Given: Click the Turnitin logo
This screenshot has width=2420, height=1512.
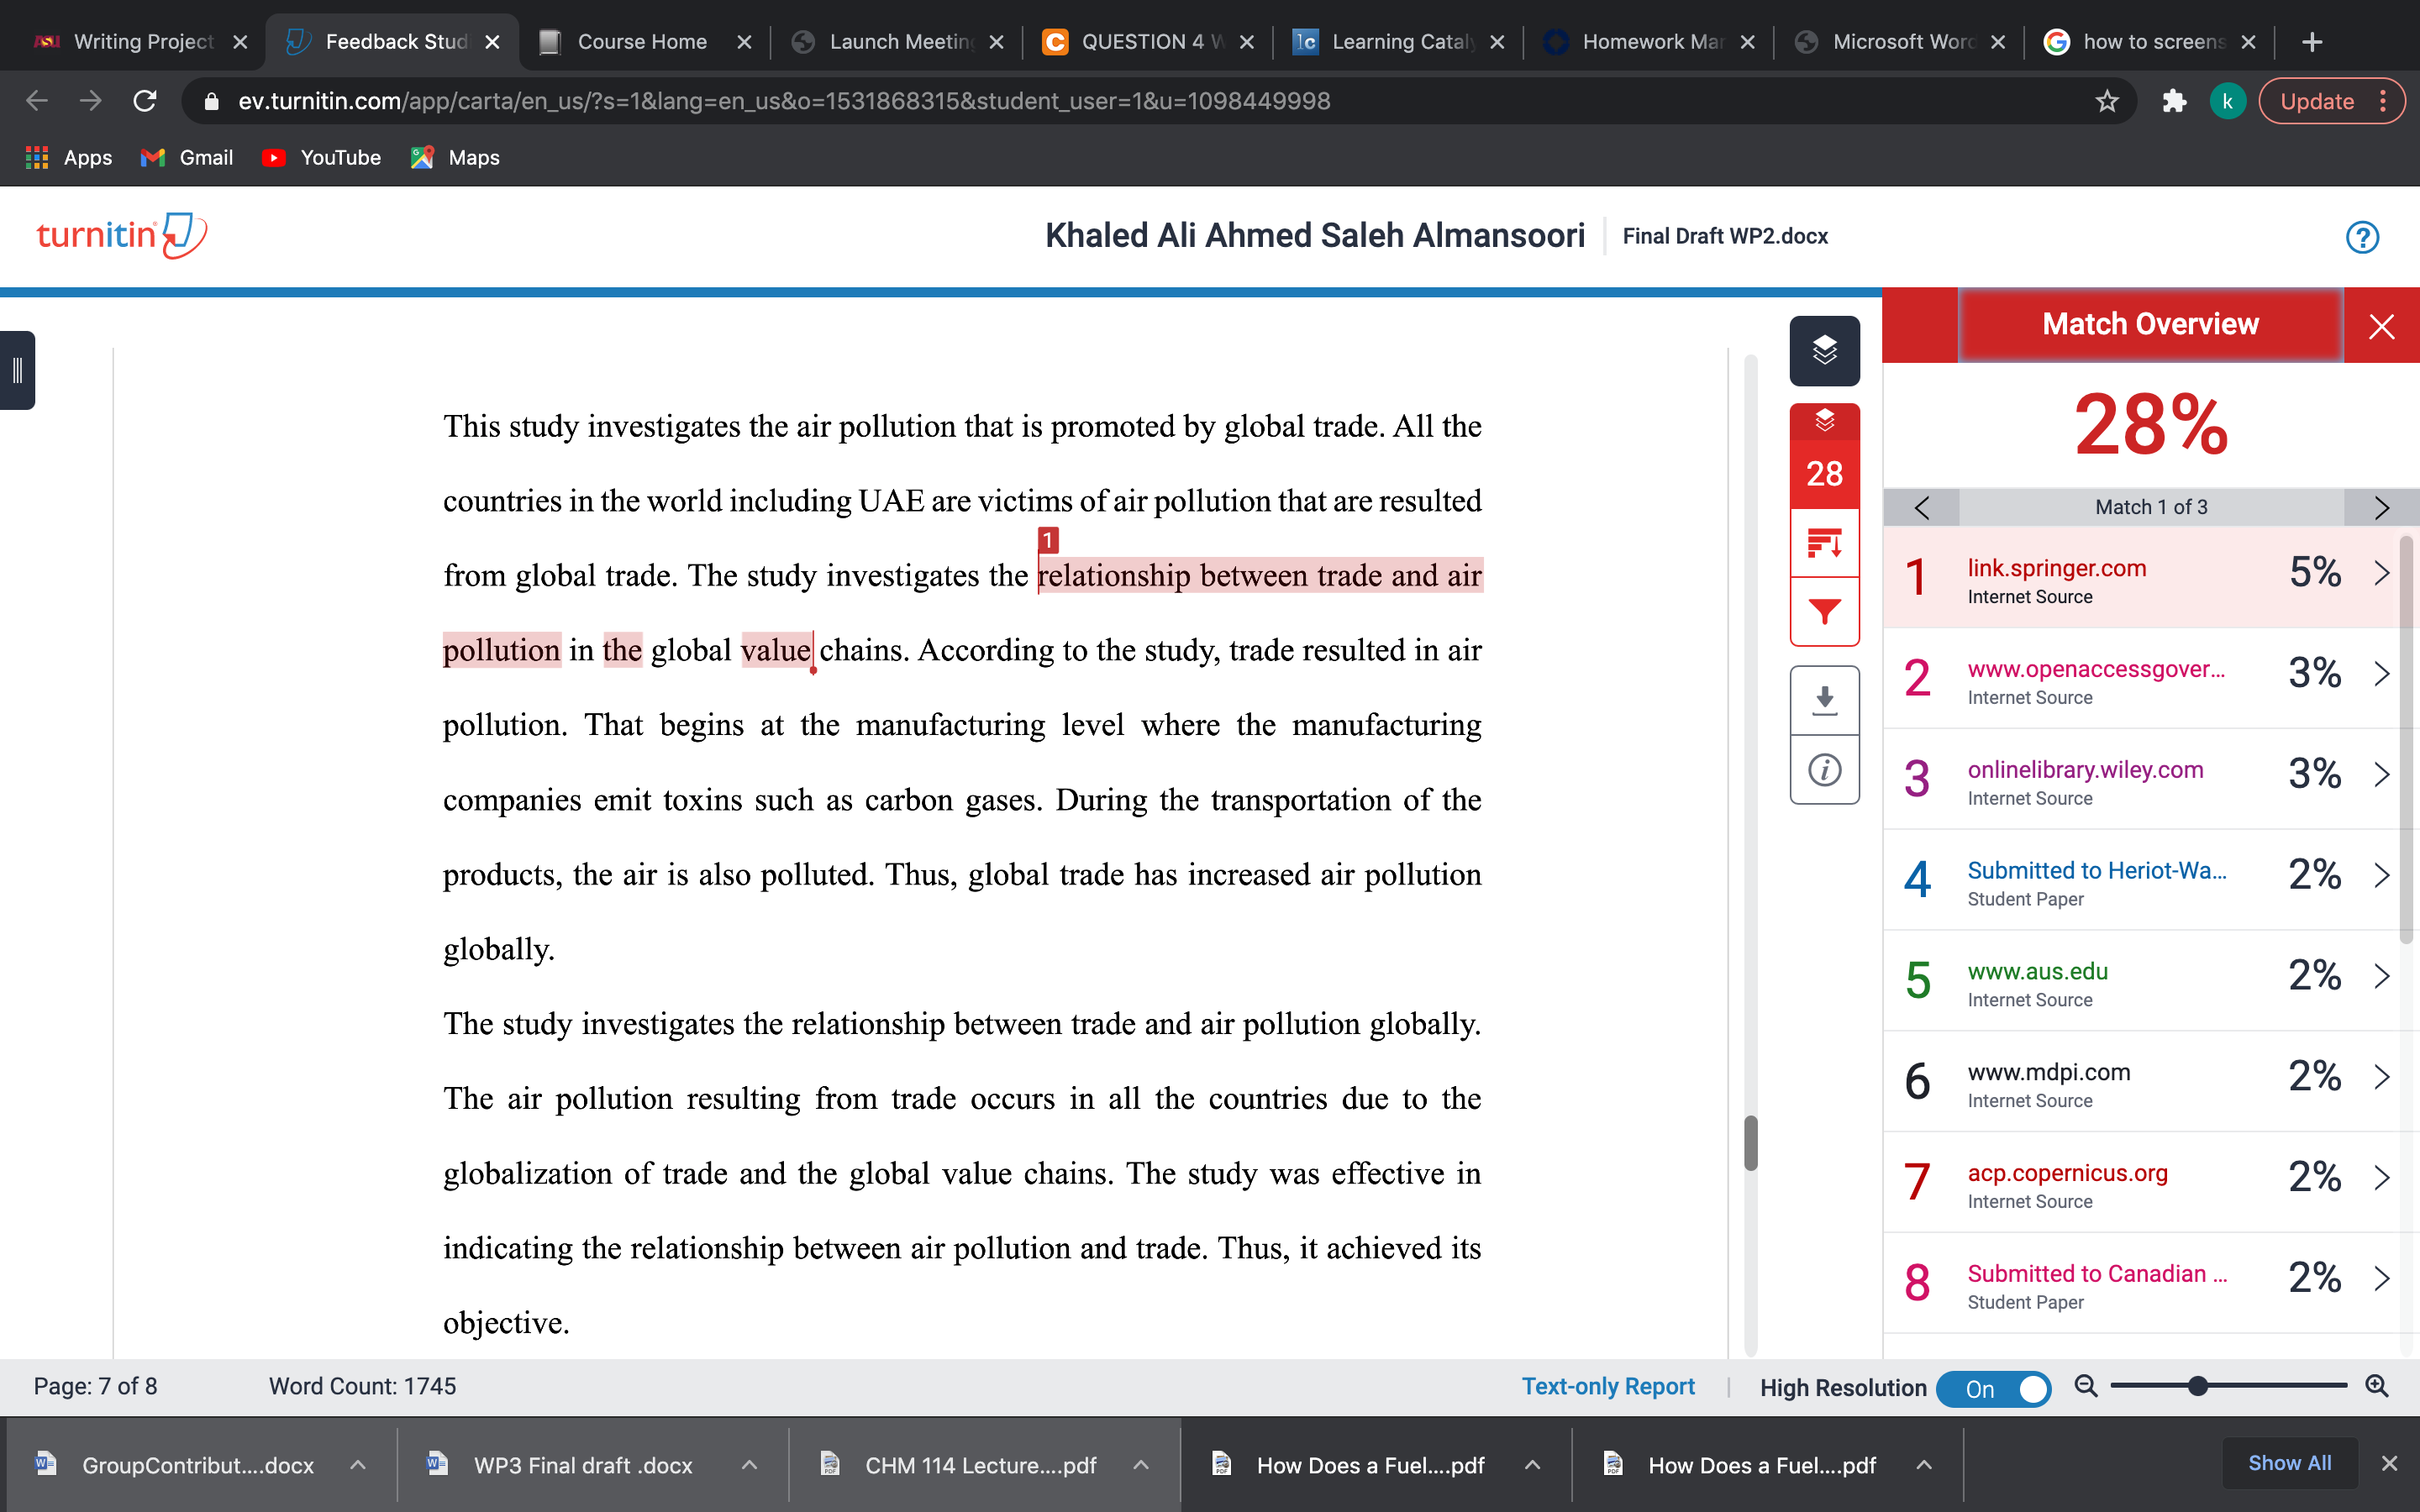Looking at the screenshot, I should [x=121, y=236].
